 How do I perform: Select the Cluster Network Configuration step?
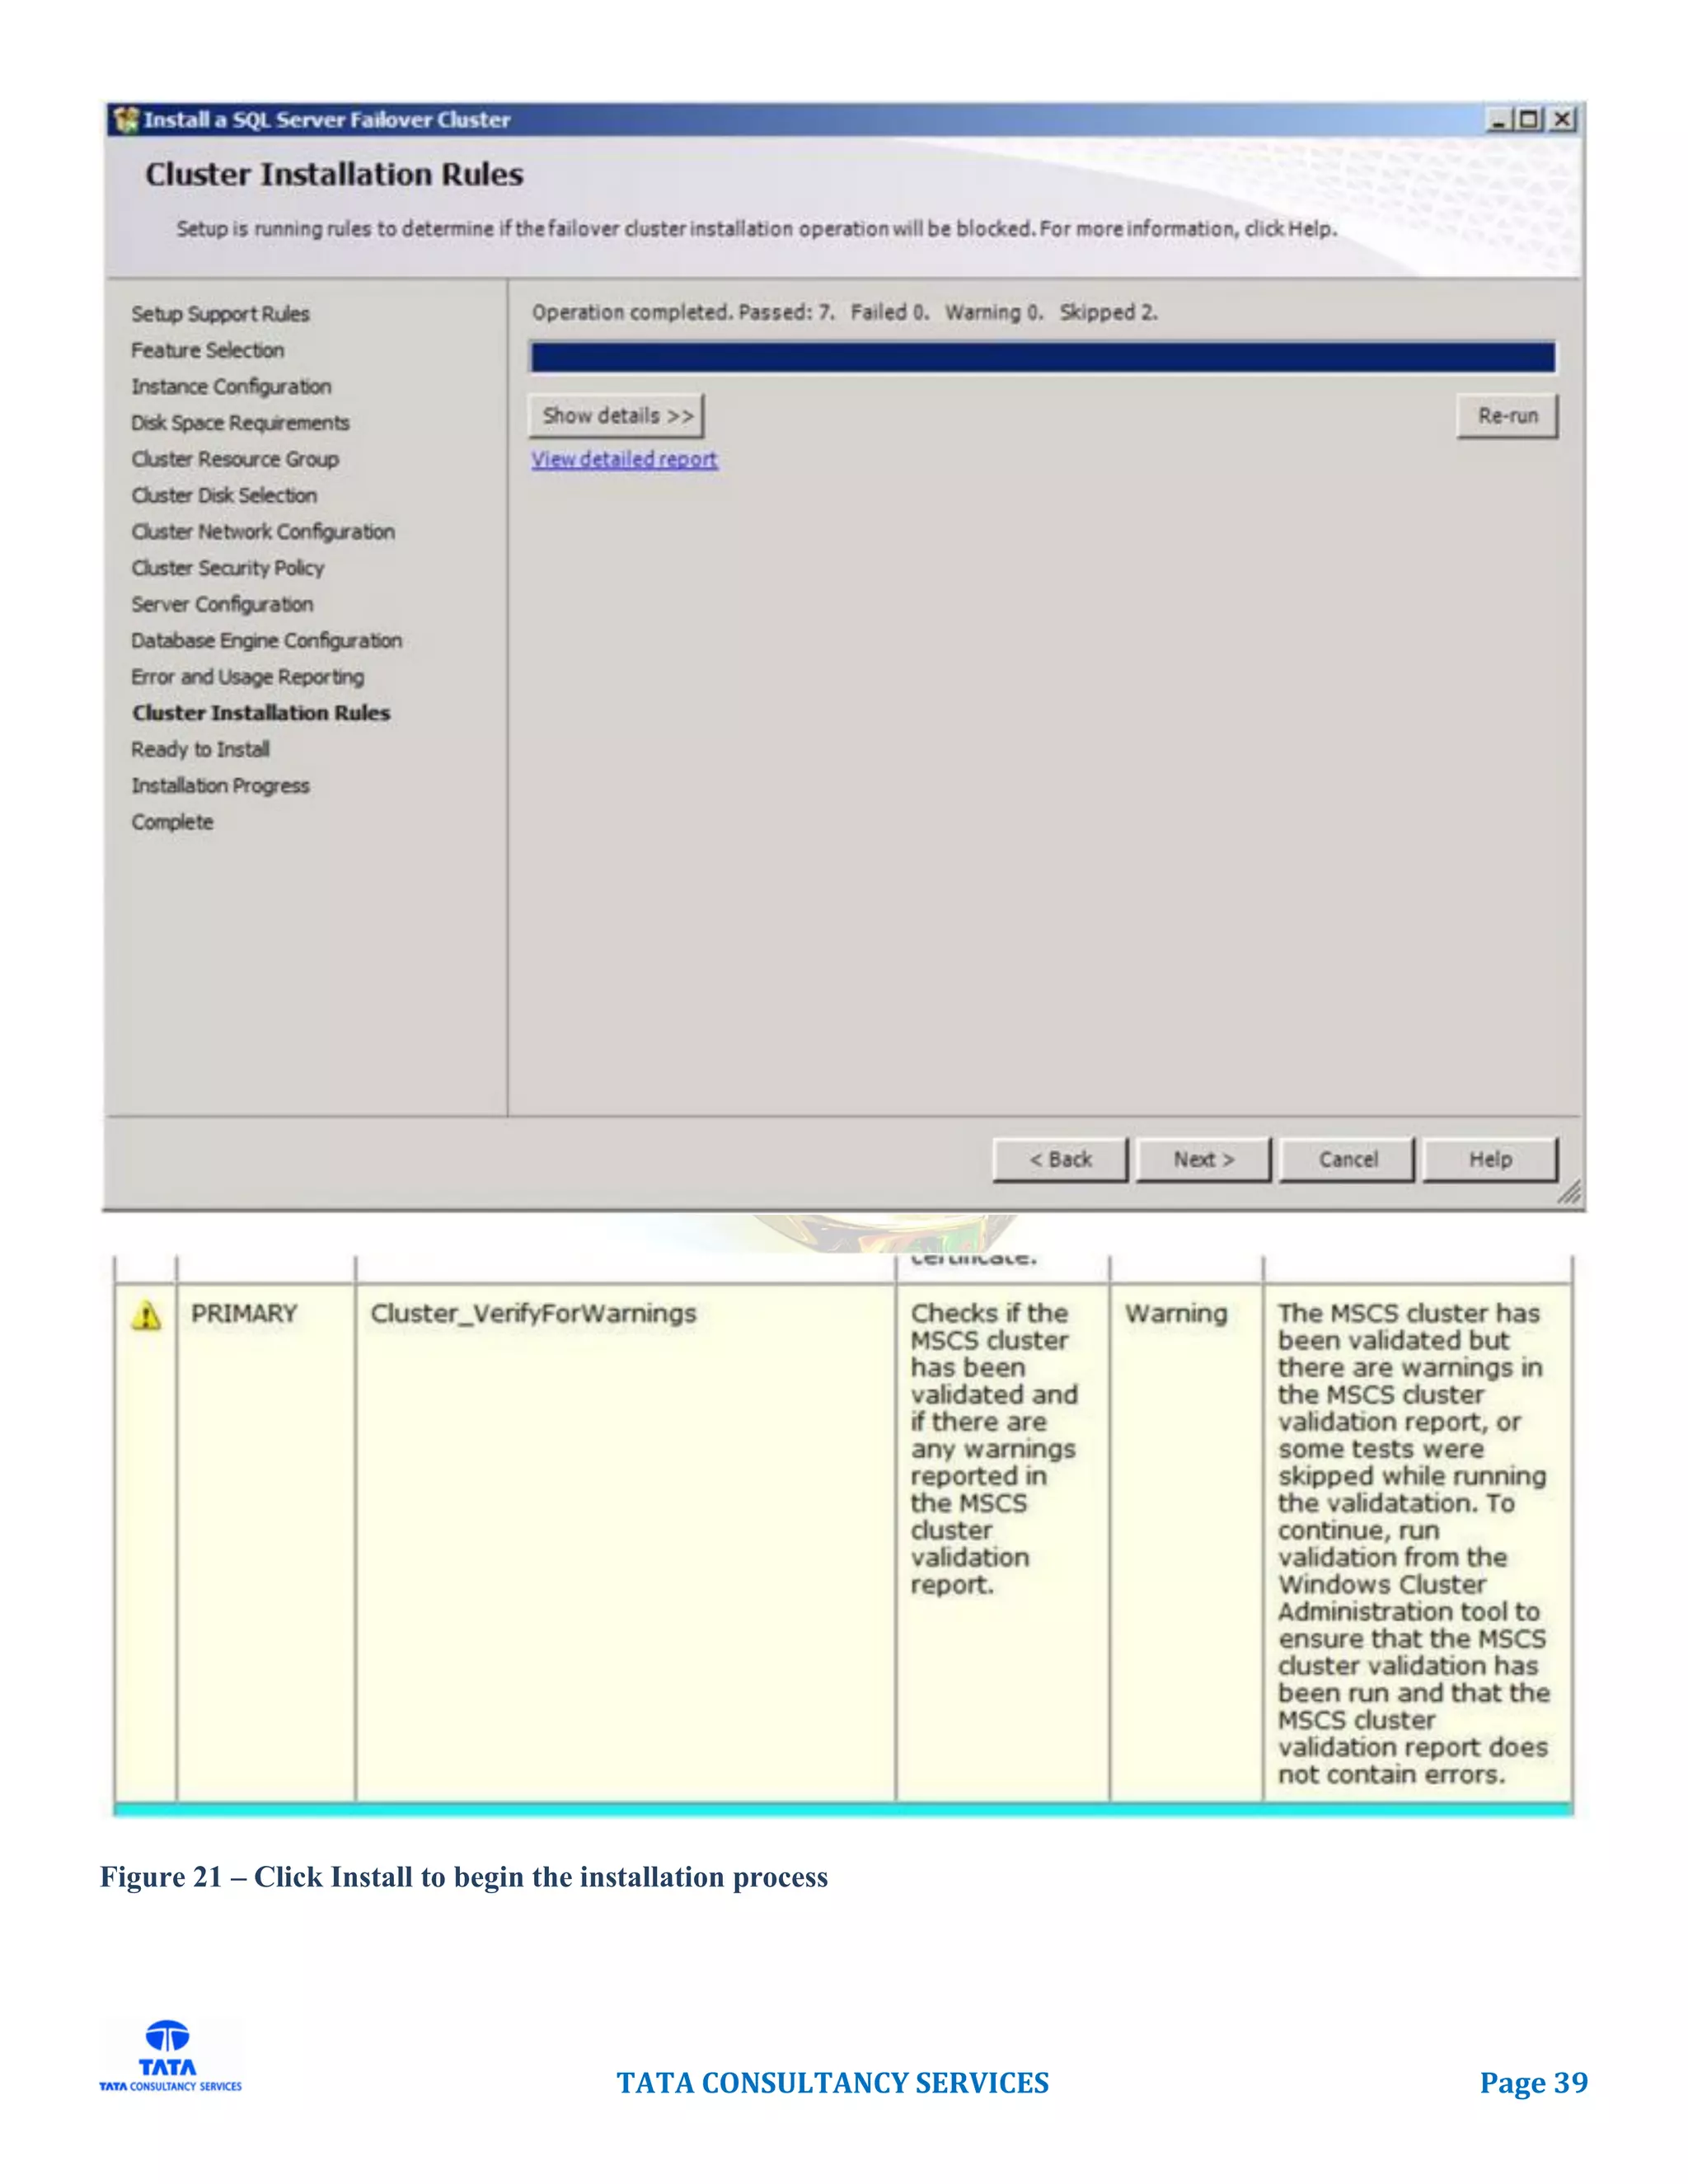(x=263, y=532)
